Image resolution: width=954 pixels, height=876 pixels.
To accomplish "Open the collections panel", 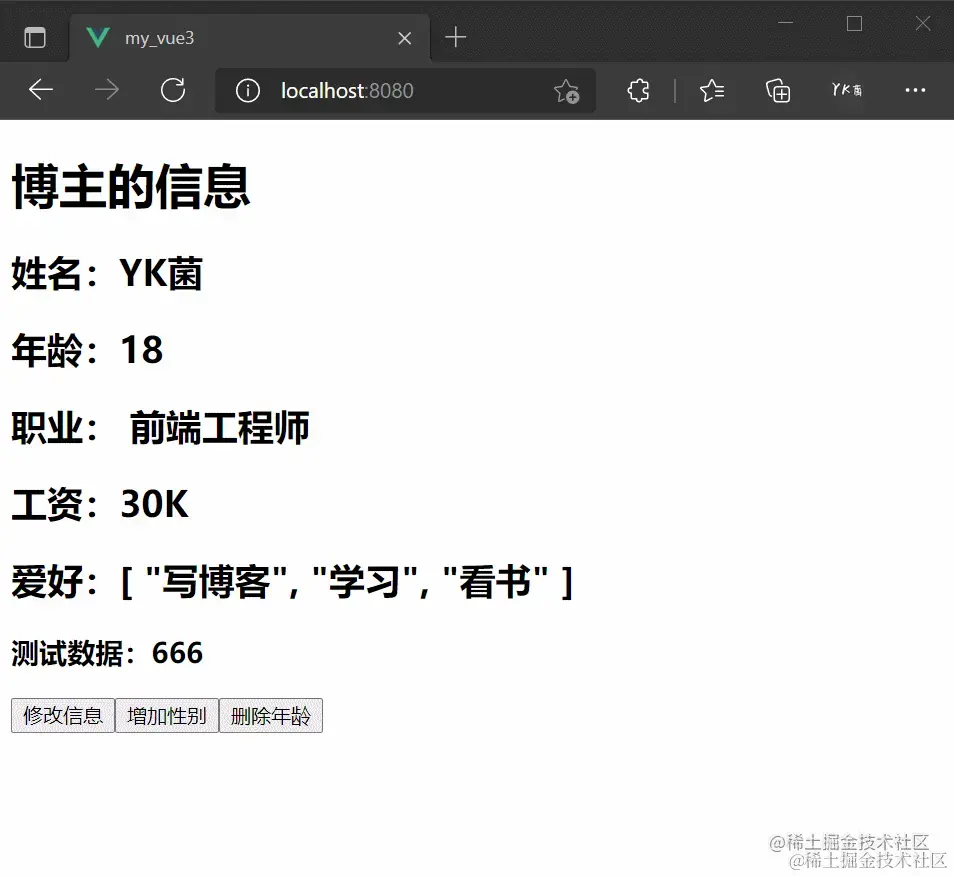I will tap(778, 91).
